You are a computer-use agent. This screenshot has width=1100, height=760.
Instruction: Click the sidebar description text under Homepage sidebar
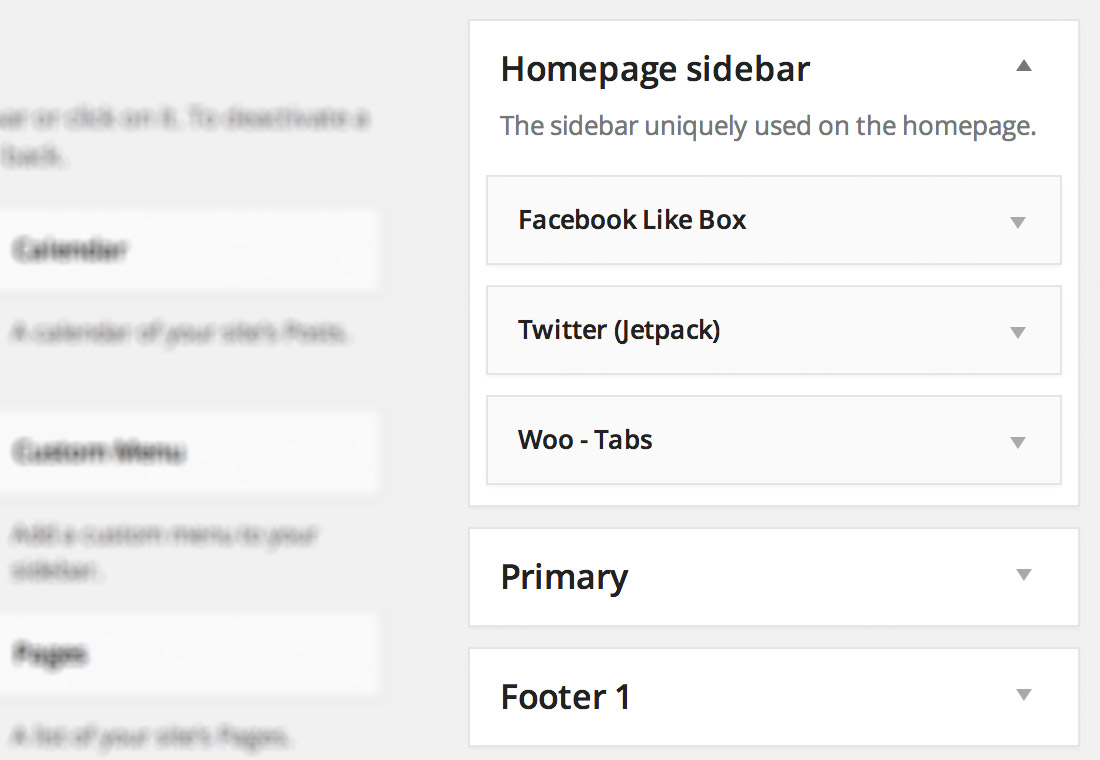click(x=768, y=125)
